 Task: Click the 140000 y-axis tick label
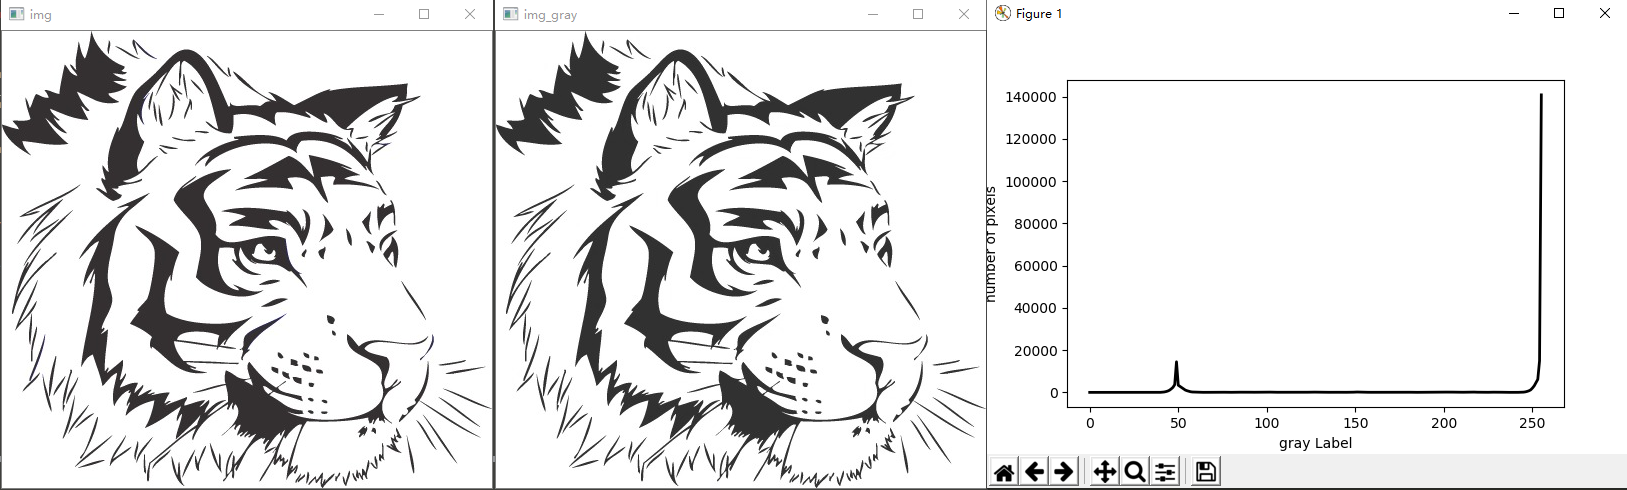click(1031, 97)
